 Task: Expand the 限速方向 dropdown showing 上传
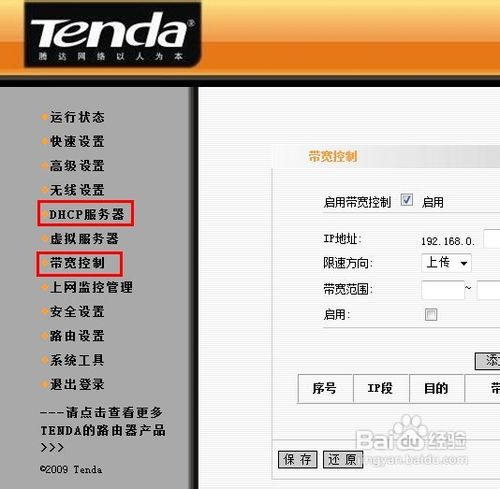(446, 263)
